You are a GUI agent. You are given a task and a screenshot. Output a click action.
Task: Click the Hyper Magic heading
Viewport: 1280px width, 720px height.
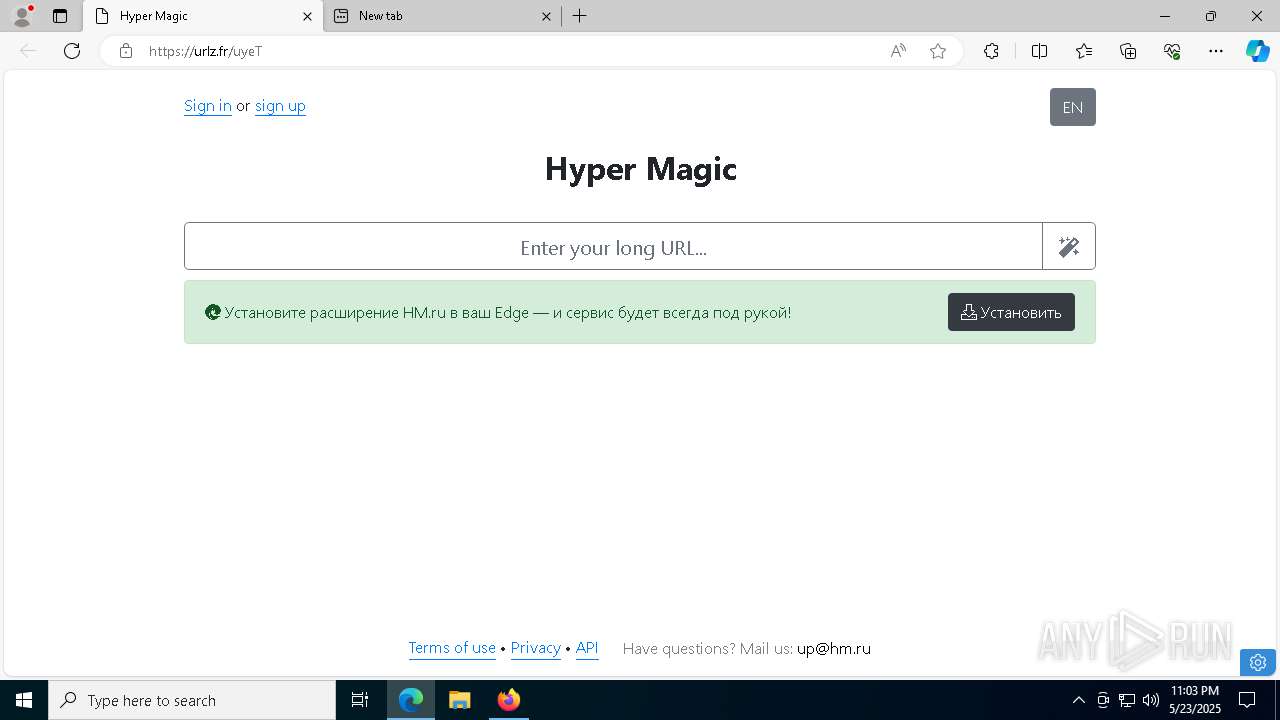point(641,169)
